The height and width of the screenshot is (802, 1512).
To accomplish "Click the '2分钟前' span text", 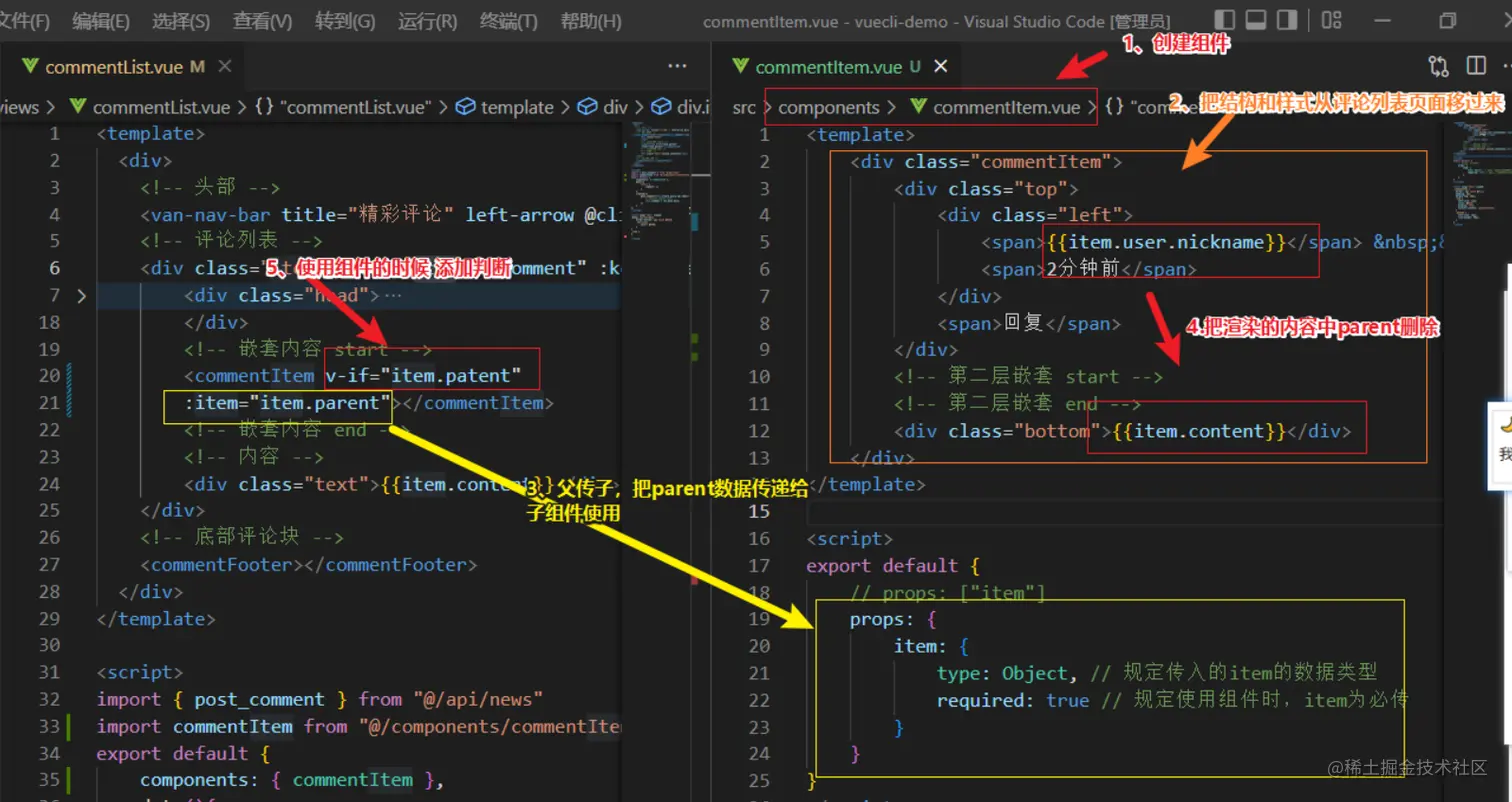I will point(1082,269).
